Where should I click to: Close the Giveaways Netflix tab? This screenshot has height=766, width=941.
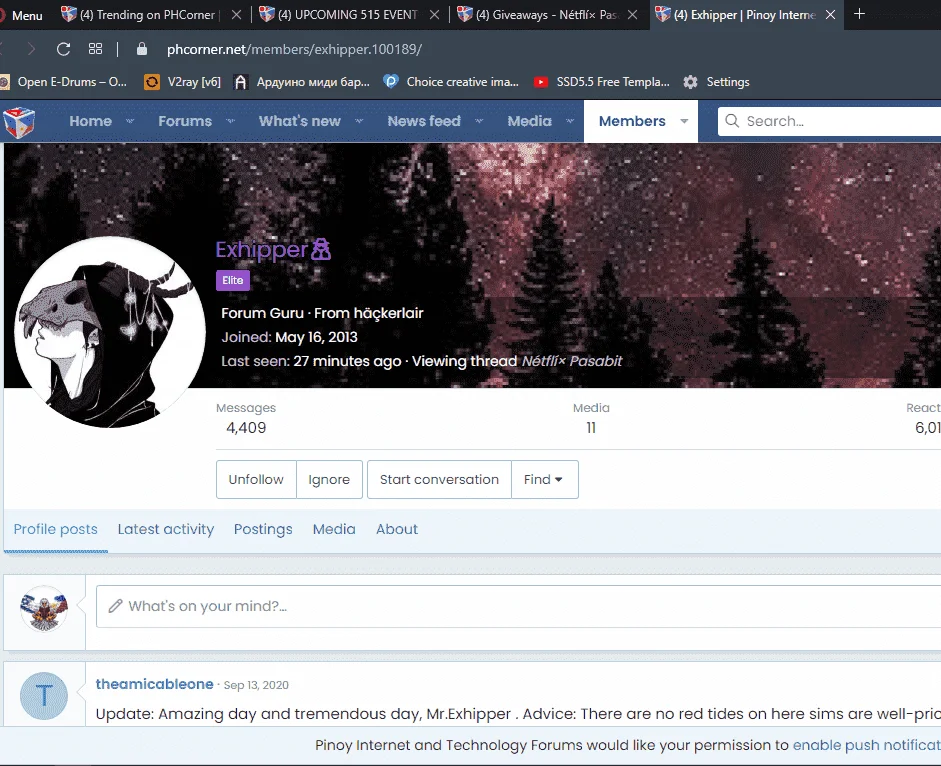click(x=633, y=14)
